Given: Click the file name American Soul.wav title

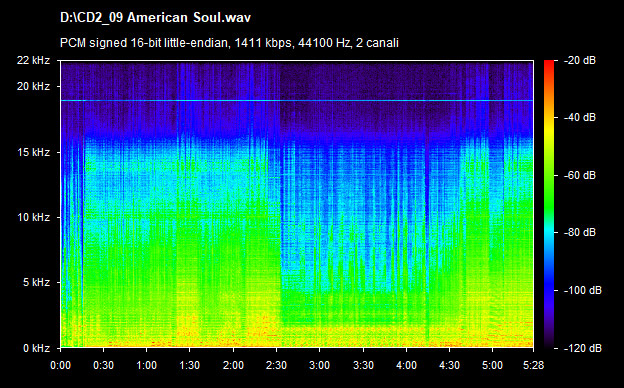Looking at the screenshot, I should 156,18.
